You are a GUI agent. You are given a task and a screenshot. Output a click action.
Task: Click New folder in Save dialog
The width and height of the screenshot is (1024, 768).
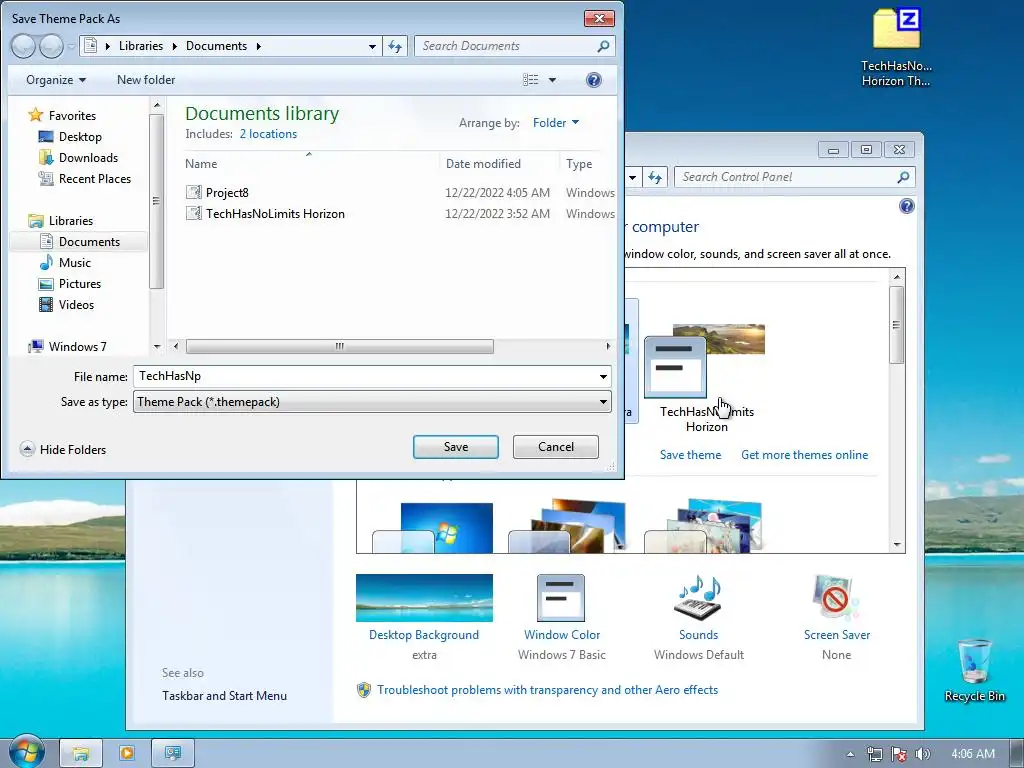146,80
